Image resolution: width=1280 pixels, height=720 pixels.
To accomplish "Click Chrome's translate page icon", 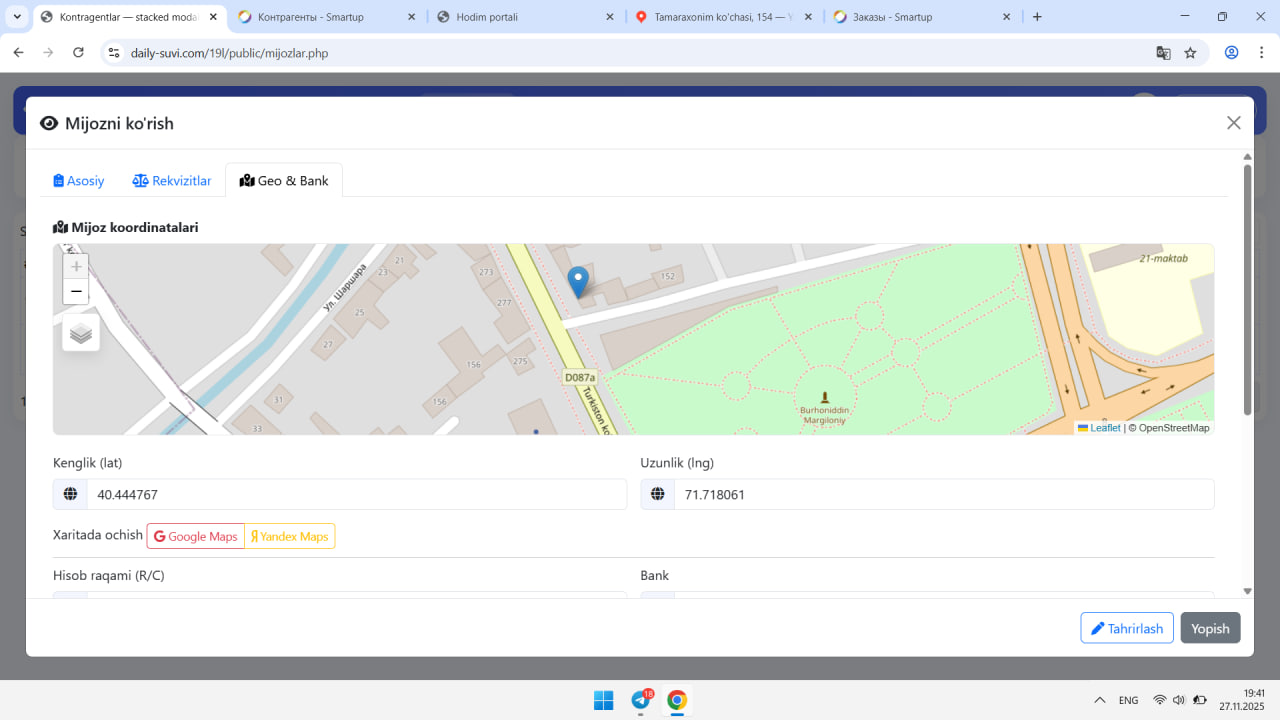I will 1163,53.
